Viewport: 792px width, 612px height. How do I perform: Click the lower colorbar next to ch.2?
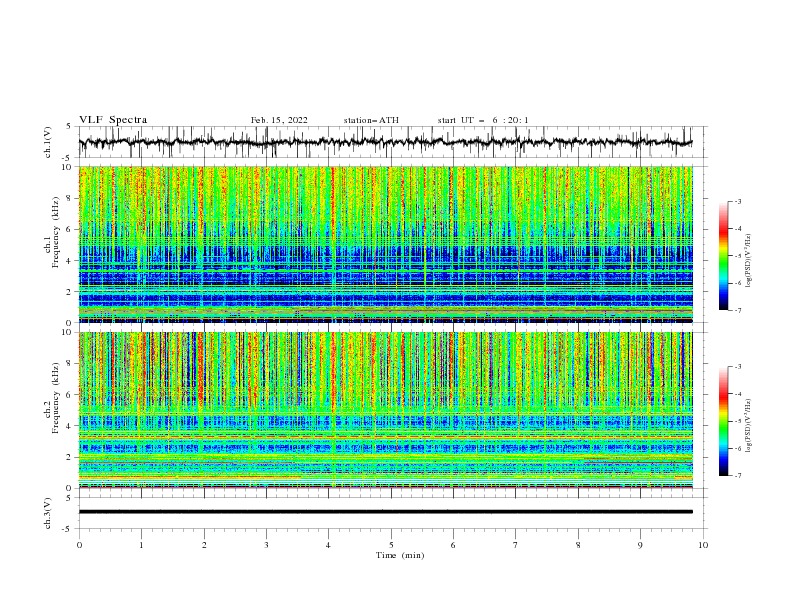[x=723, y=421]
